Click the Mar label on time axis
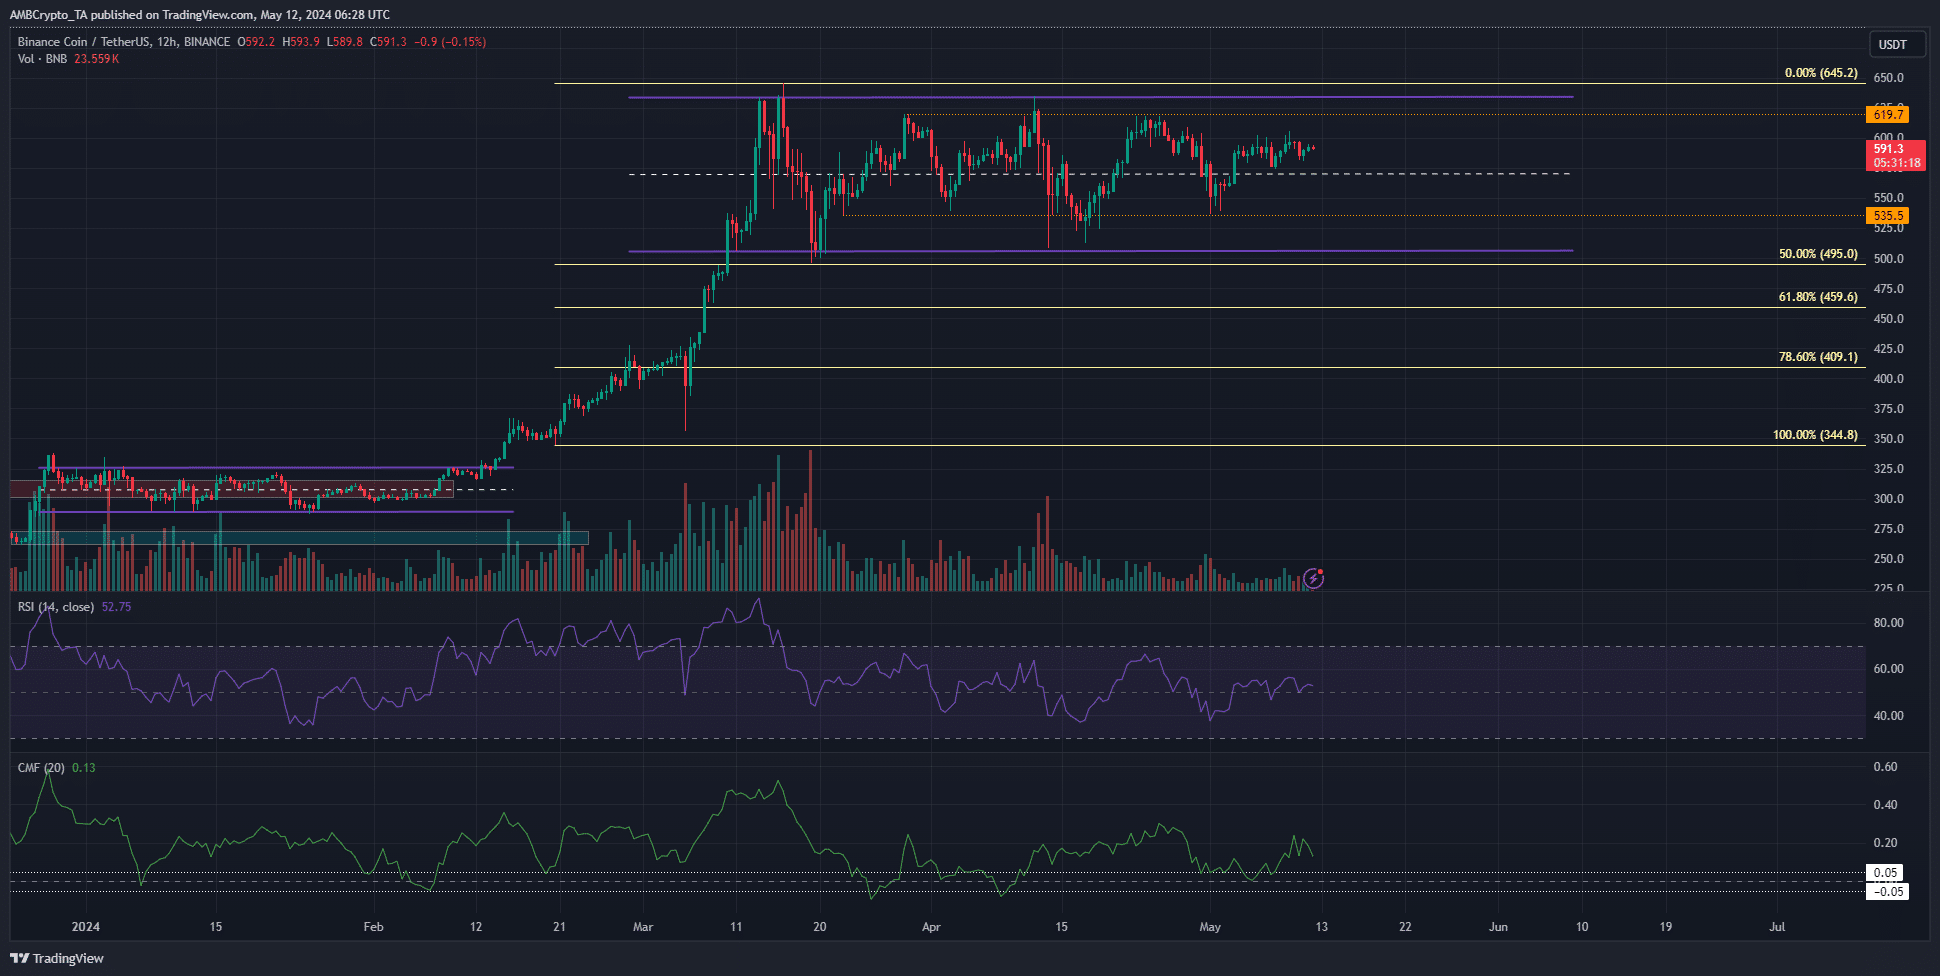Screen dimensions: 1940x976 (x=643, y=927)
